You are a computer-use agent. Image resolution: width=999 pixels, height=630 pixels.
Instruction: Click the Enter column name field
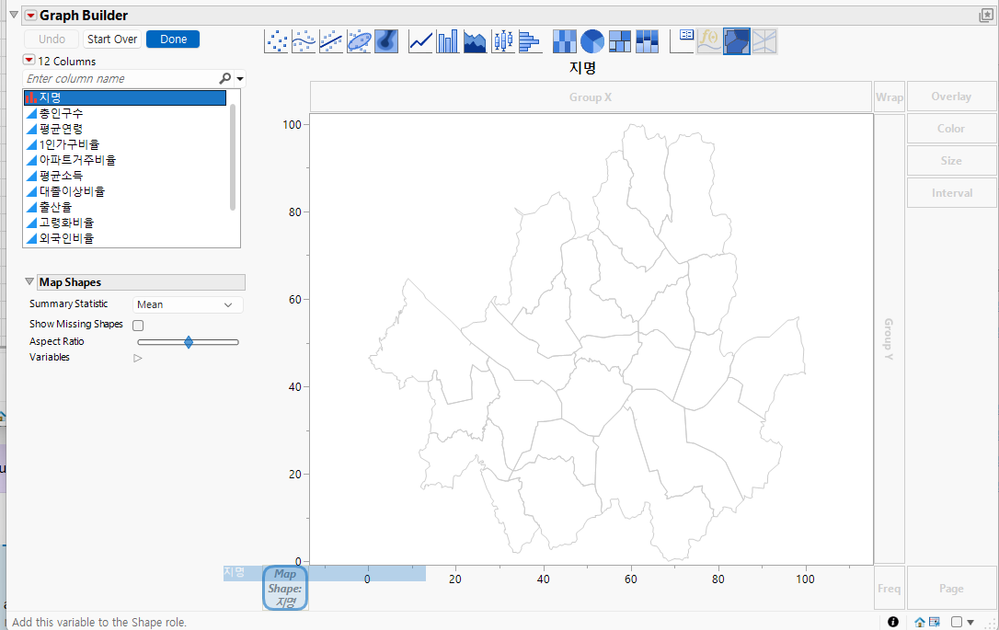[x=121, y=78]
